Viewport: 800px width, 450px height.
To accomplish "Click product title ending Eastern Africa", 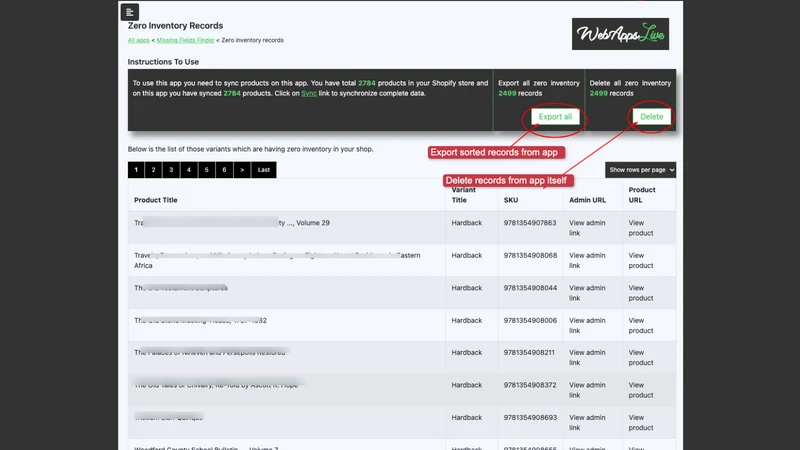I will click(277, 260).
